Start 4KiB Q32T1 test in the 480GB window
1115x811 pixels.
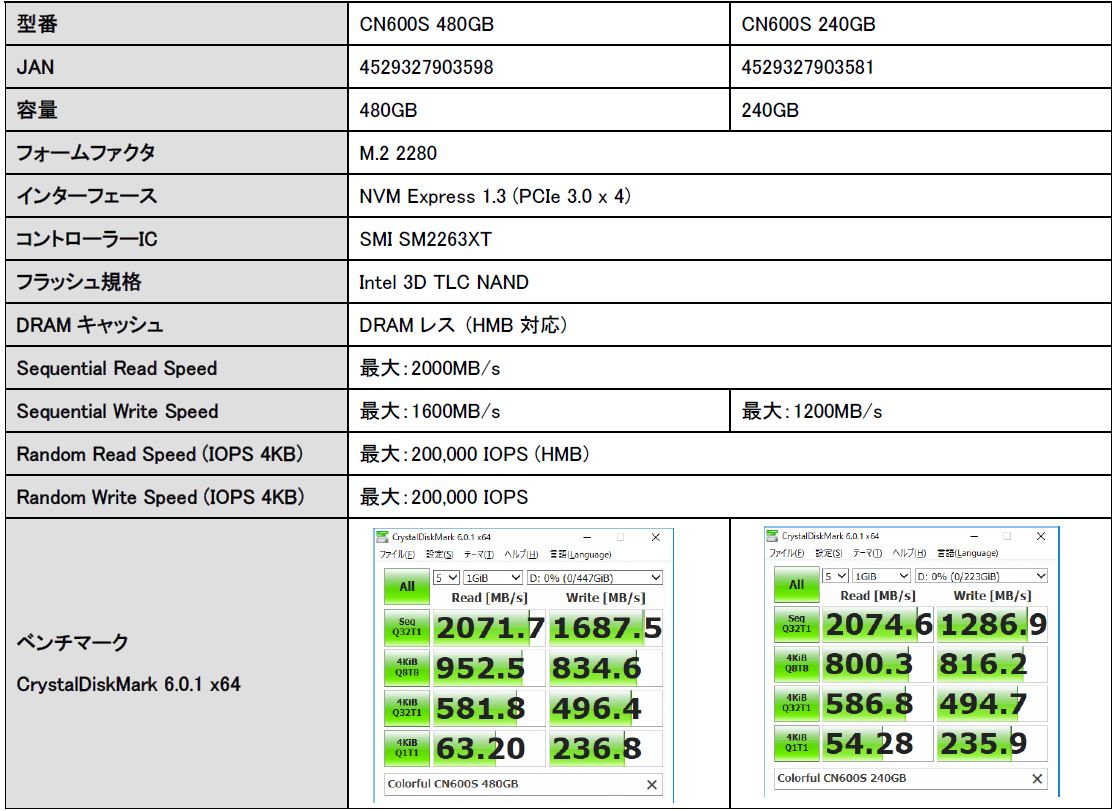coord(406,708)
